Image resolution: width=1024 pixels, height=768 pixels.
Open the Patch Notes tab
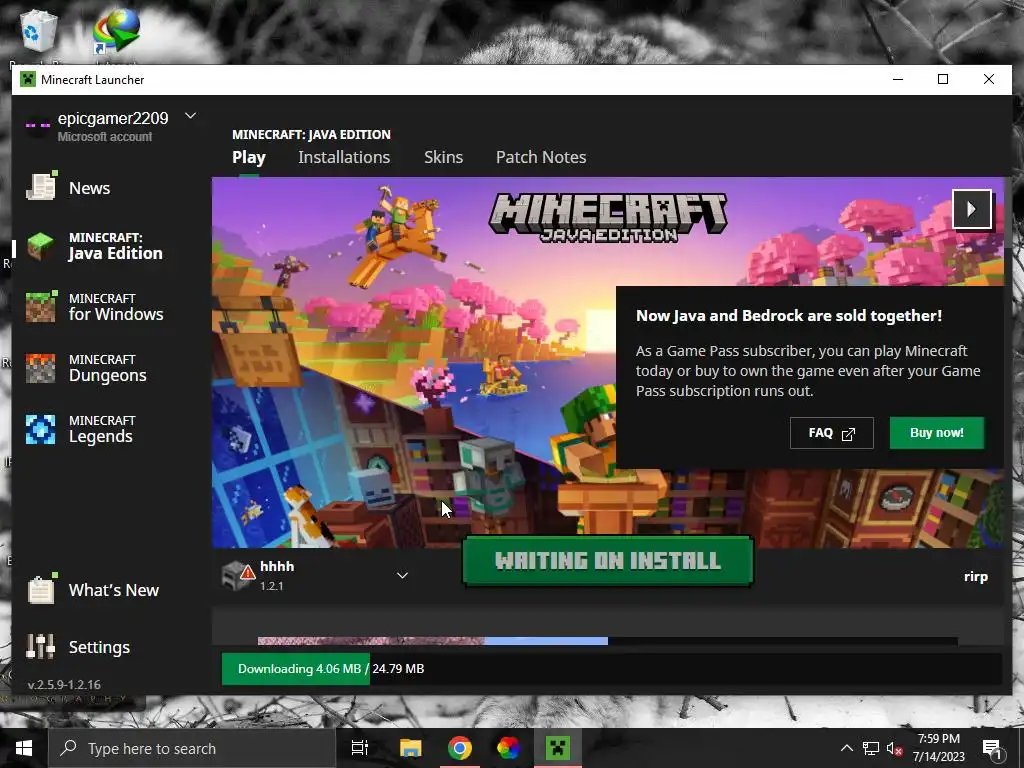click(541, 157)
